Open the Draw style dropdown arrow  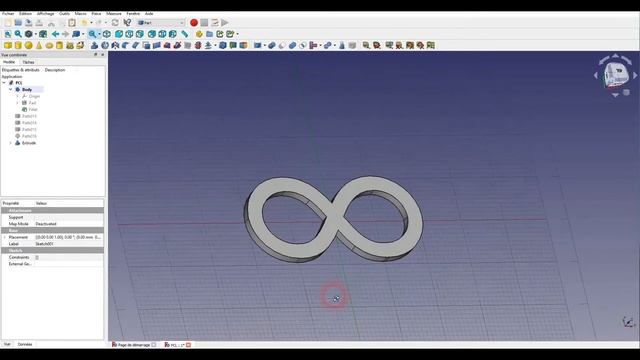coord(36,34)
